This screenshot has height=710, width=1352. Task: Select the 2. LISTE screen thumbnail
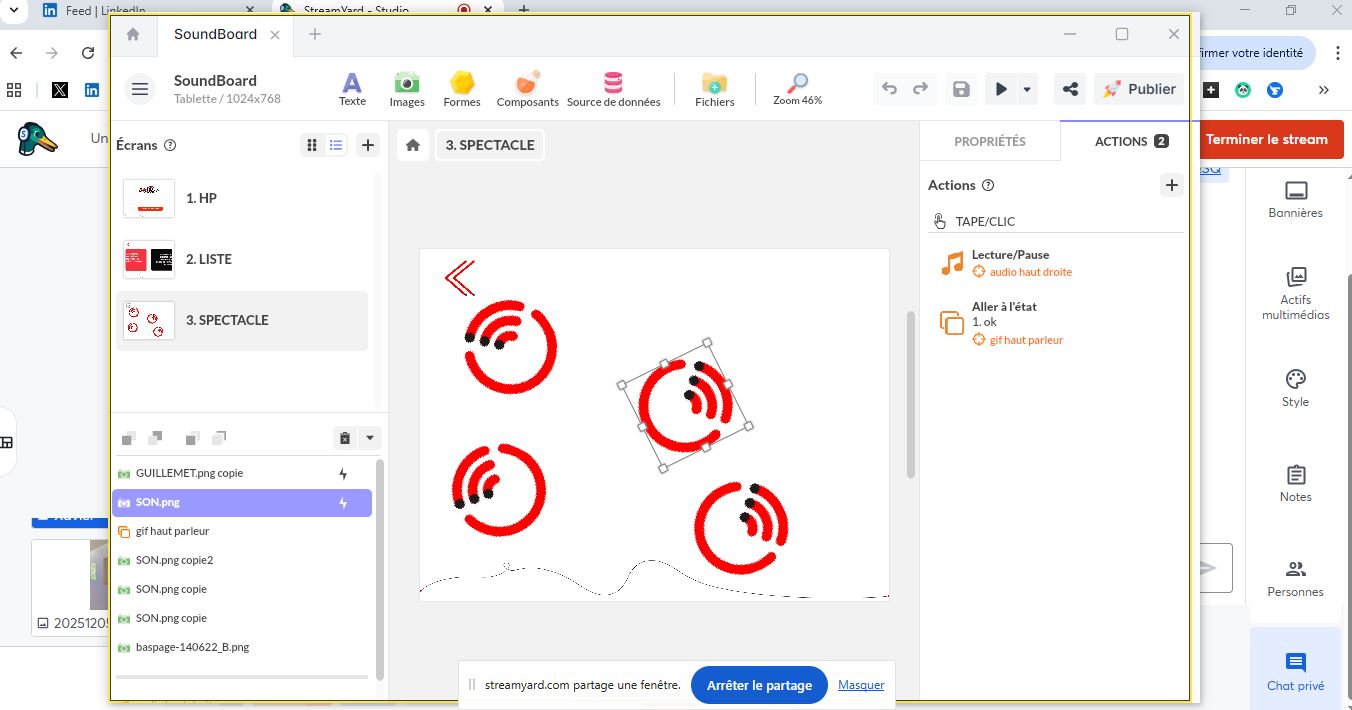click(149, 259)
